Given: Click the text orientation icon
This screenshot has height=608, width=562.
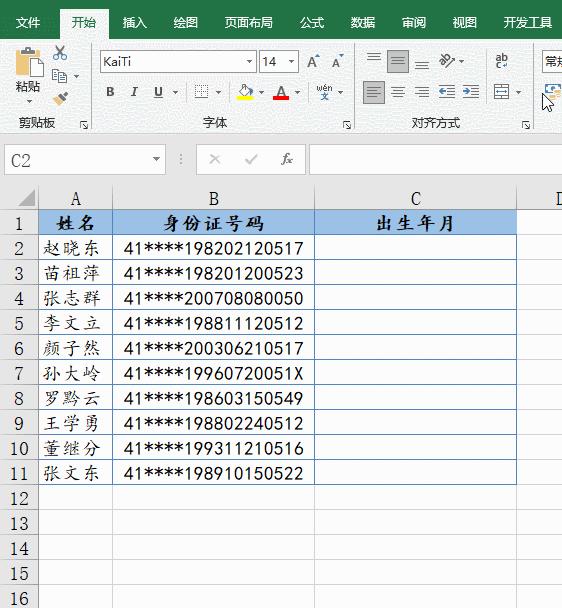Looking at the screenshot, I should pyautogui.click(x=447, y=61).
